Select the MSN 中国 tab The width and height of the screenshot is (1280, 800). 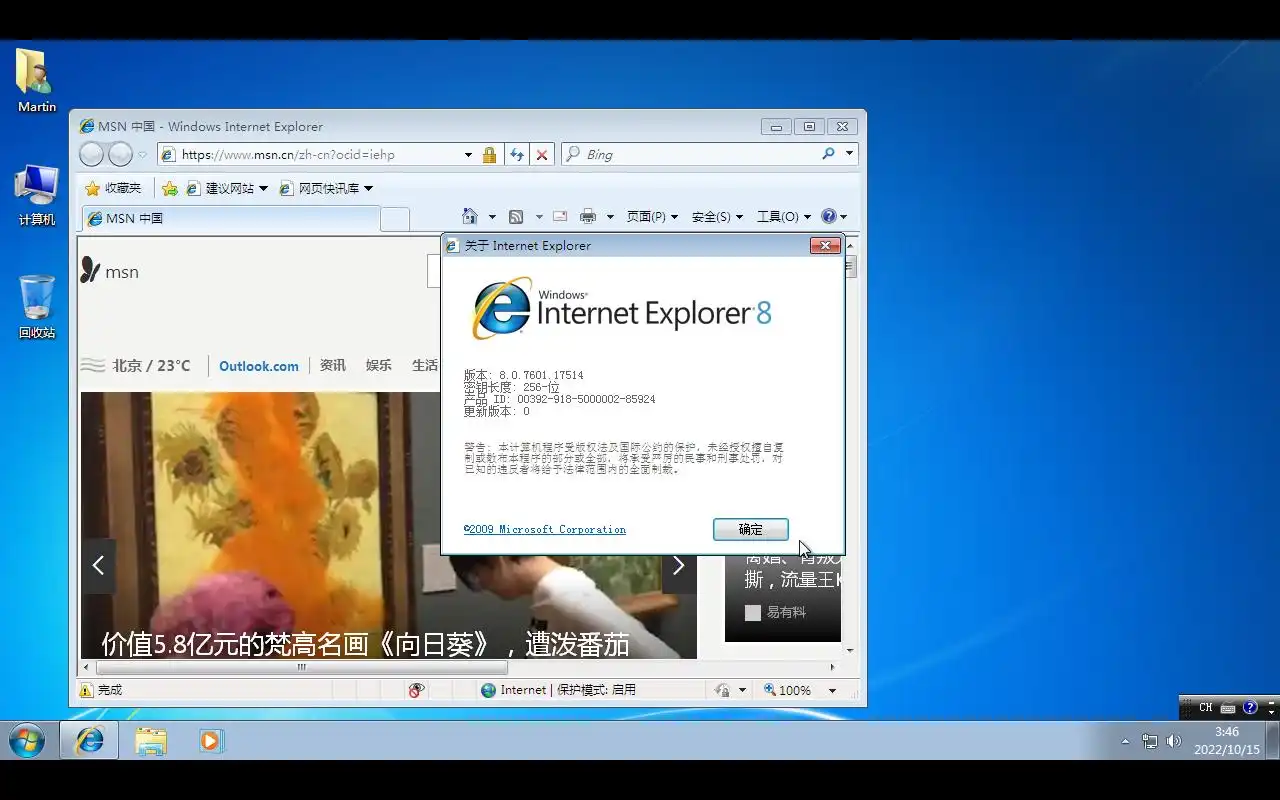tap(231, 218)
